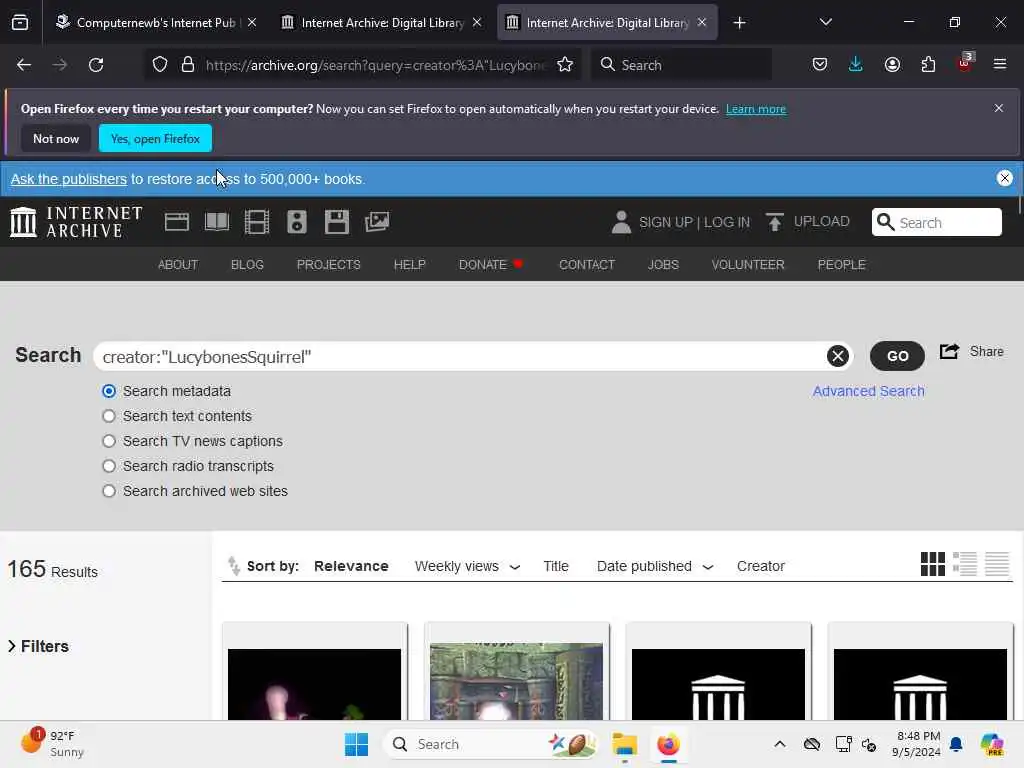This screenshot has width=1024, height=768.
Task: Click the GO search button
Action: click(x=897, y=356)
